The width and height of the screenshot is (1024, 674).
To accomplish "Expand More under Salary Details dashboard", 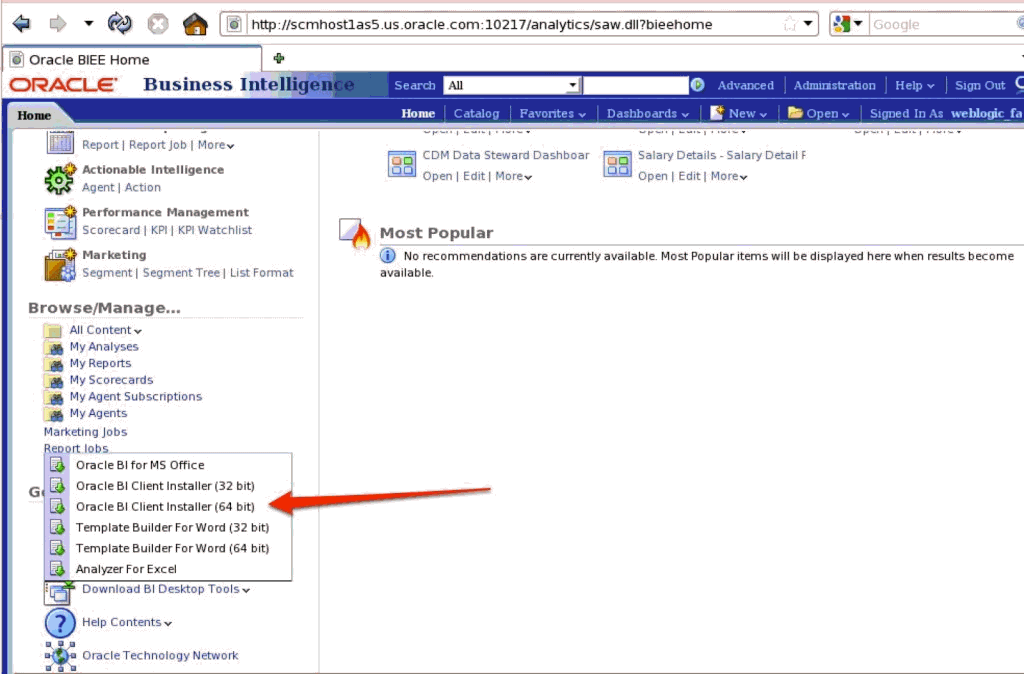I will tap(729, 176).
